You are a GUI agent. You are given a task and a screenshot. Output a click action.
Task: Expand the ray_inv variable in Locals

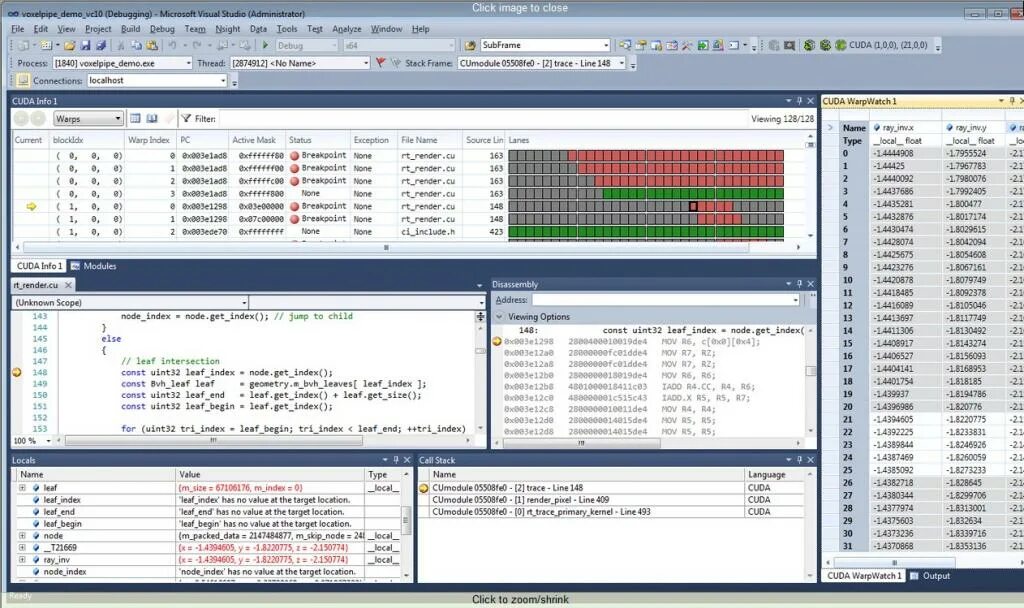[x=22, y=560]
